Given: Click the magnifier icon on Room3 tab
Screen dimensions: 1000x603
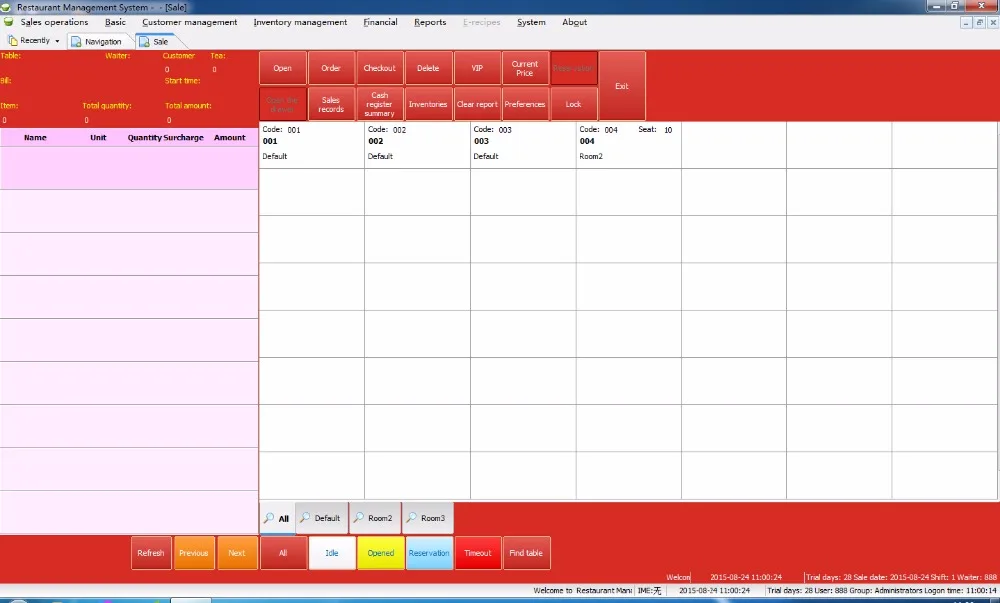Looking at the screenshot, I should [x=412, y=518].
